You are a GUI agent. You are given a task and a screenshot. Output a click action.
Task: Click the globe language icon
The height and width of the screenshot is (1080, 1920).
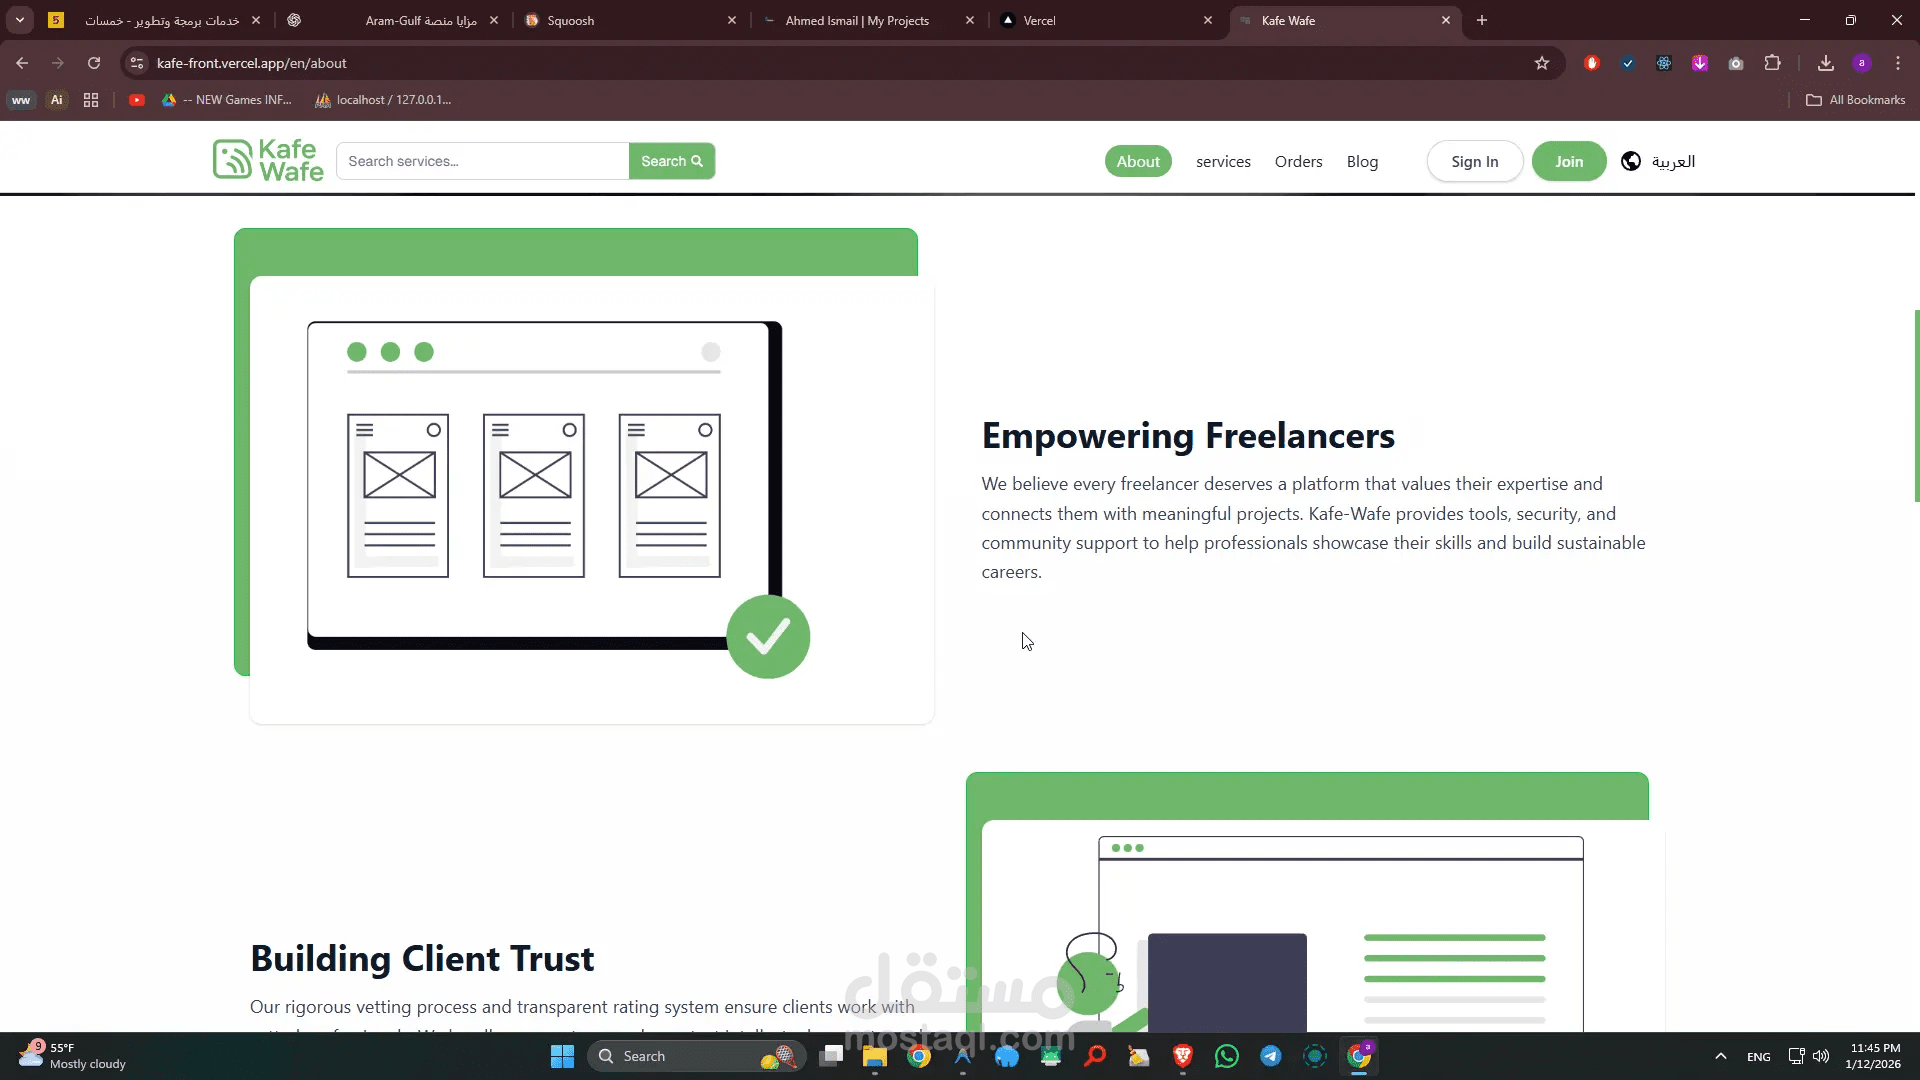tap(1630, 161)
